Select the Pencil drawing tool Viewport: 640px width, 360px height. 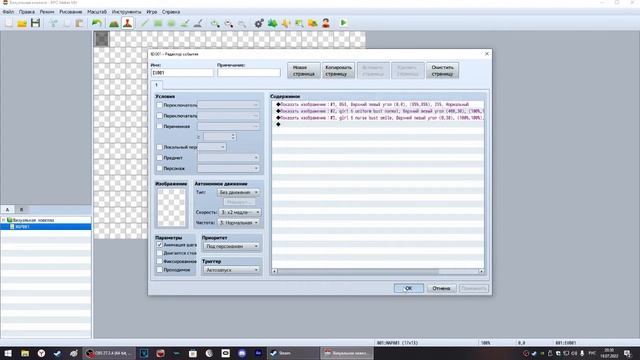point(144,23)
